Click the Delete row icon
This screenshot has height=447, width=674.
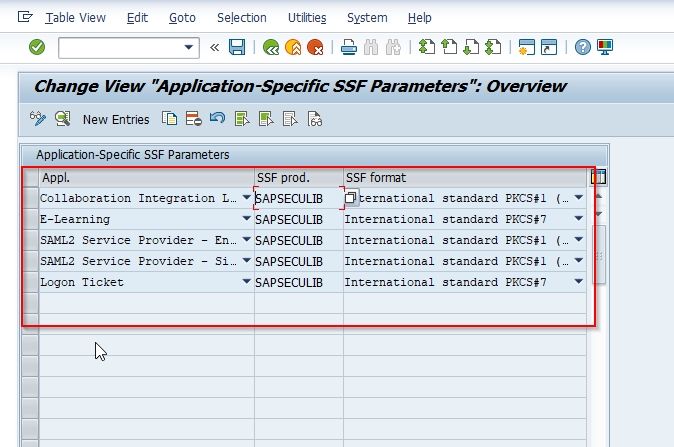tap(193, 118)
